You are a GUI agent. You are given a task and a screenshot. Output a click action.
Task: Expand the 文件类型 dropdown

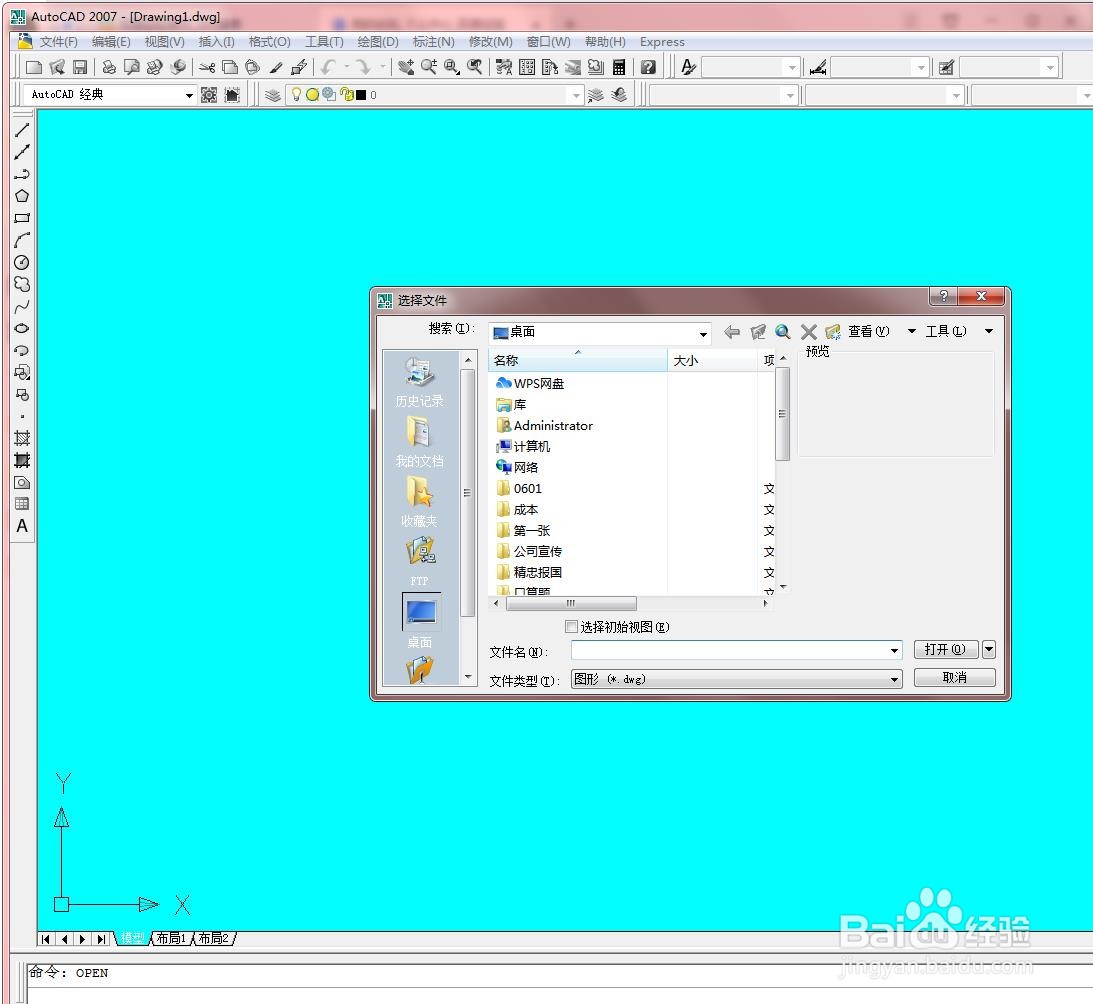(x=894, y=679)
